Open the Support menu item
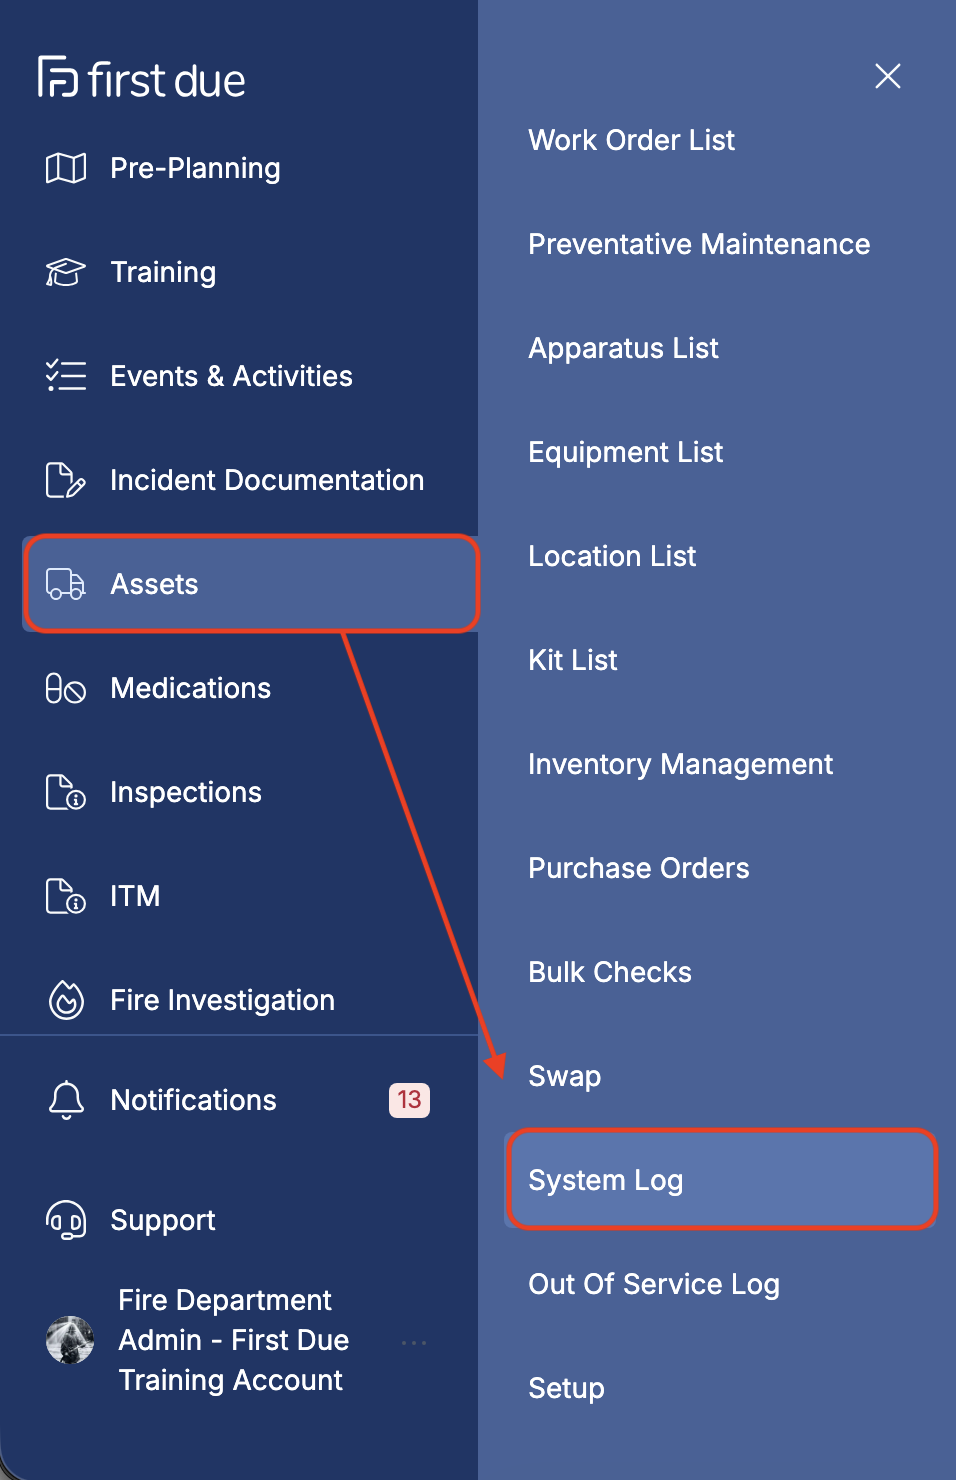956x1480 pixels. [163, 1220]
